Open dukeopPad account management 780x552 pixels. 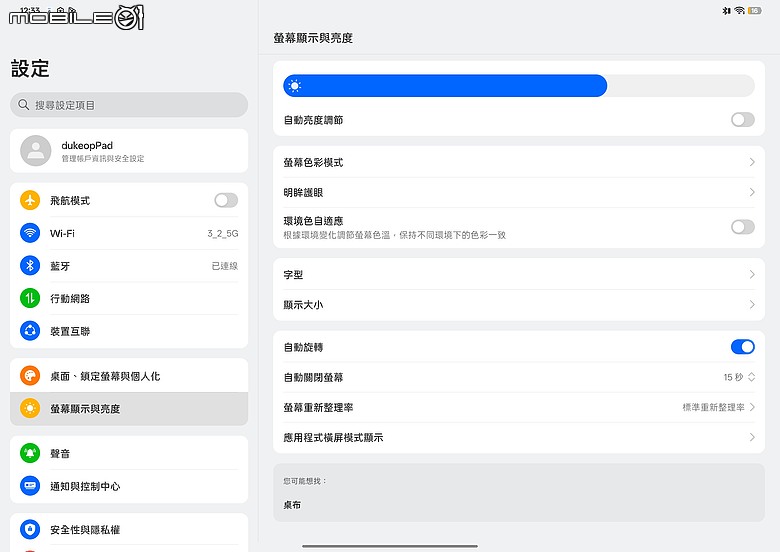[129, 151]
